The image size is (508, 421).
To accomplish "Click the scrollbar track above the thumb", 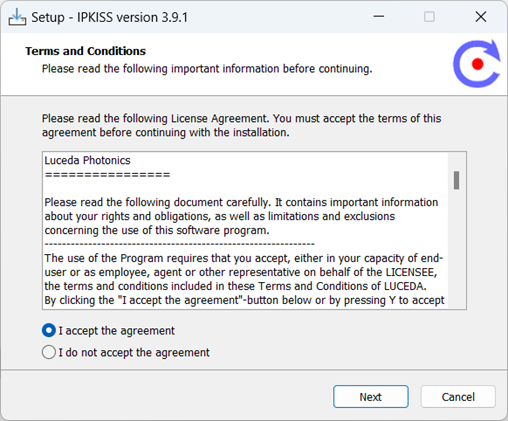I will pyautogui.click(x=456, y=162).
